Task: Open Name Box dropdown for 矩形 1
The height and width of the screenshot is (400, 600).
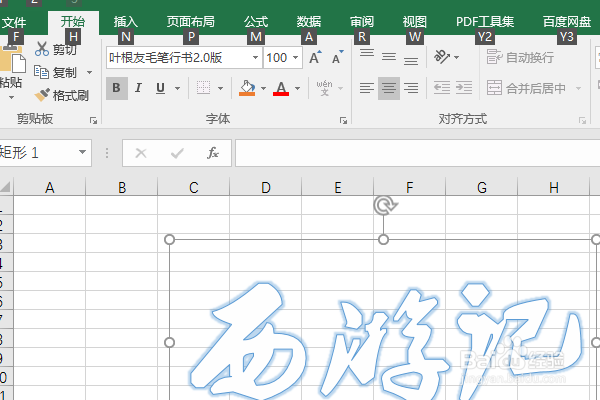Action: pos(82,152)
